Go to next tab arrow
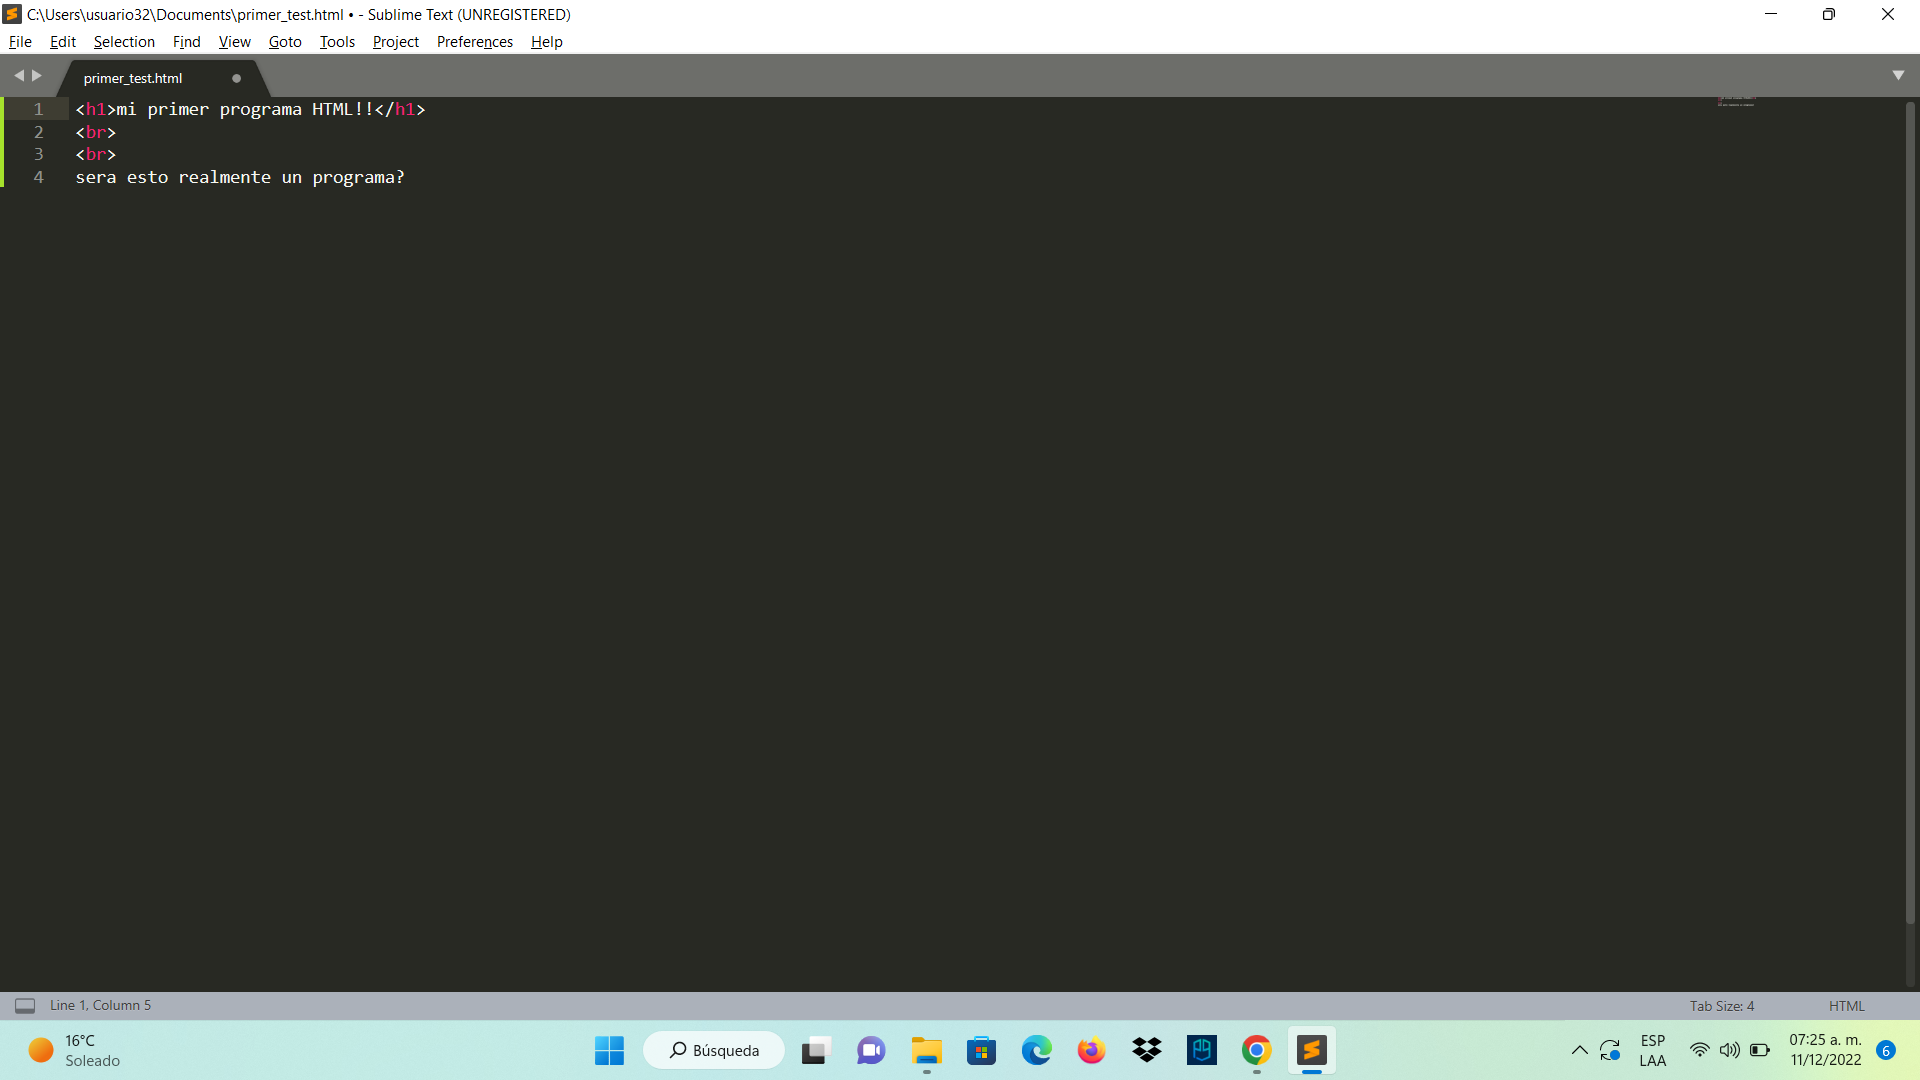1920x1080 pixels. click(x=37, y=76)
